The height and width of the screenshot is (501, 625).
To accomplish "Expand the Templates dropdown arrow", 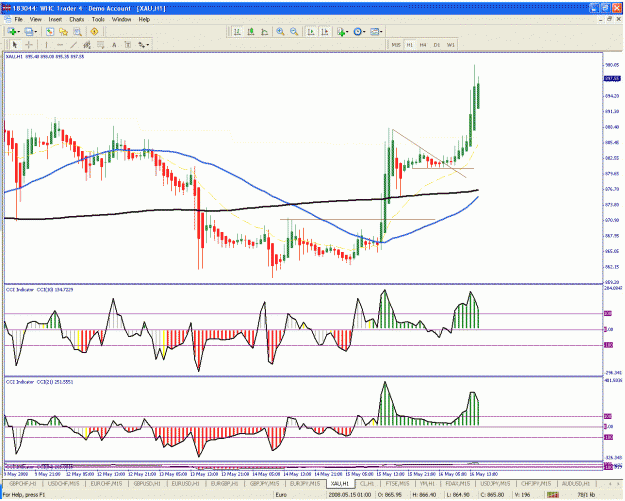I will (x=381, y=31).
